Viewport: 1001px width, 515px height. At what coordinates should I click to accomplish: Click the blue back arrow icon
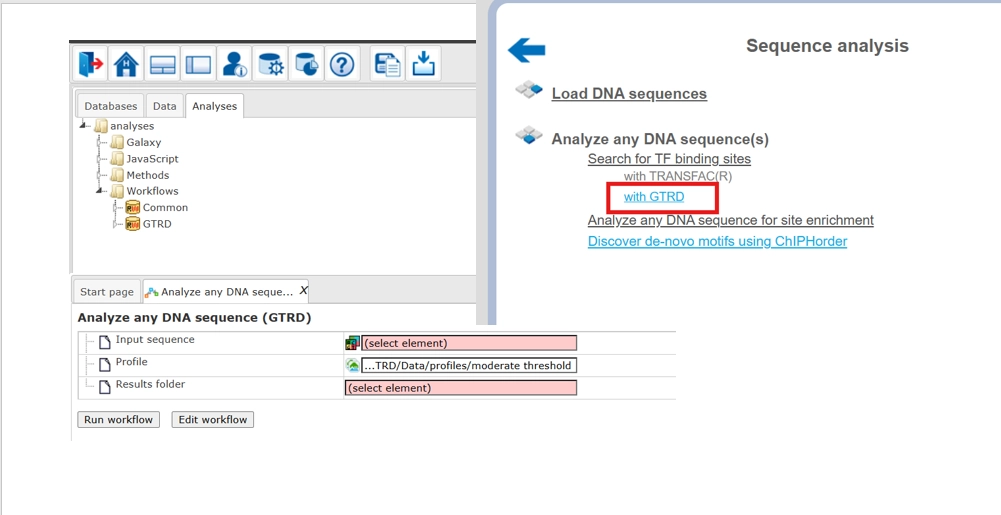tap(526, 50)
